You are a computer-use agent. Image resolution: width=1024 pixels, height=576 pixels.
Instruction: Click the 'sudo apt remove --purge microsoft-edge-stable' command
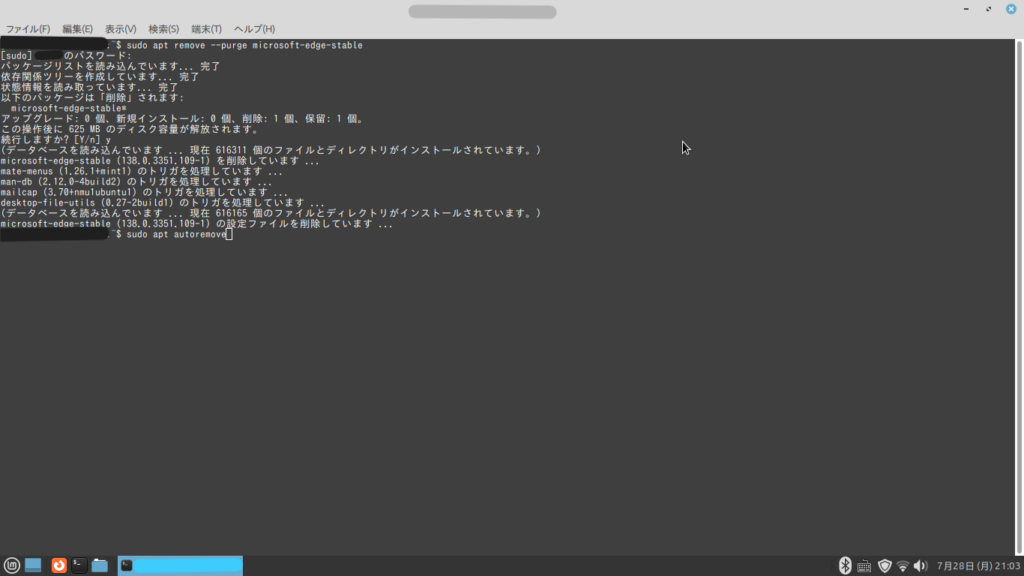244,45
